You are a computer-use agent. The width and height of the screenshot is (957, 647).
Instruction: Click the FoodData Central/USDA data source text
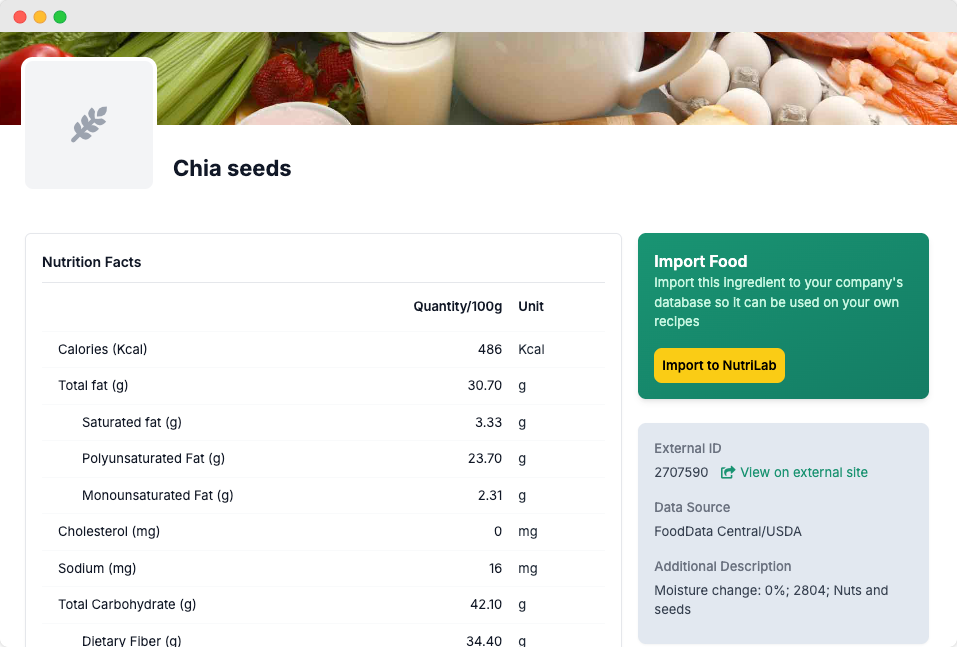728,531
